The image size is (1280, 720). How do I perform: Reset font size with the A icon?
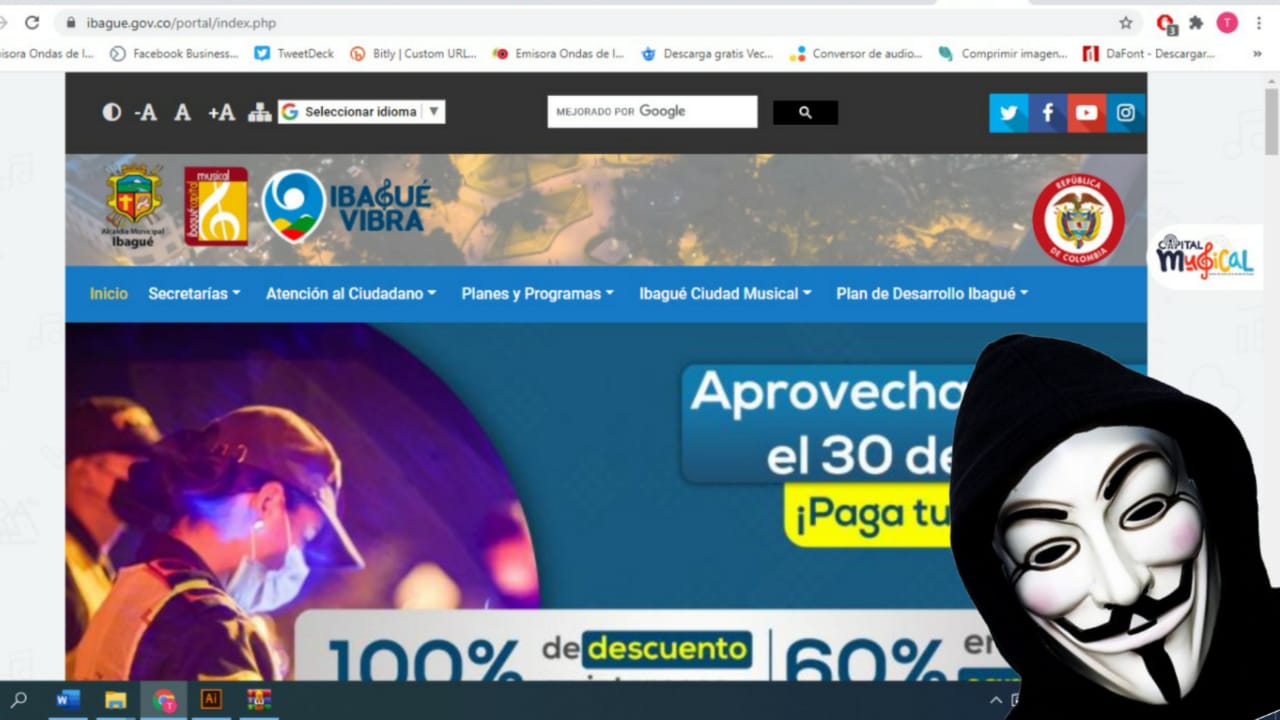[x=182, y=112]
